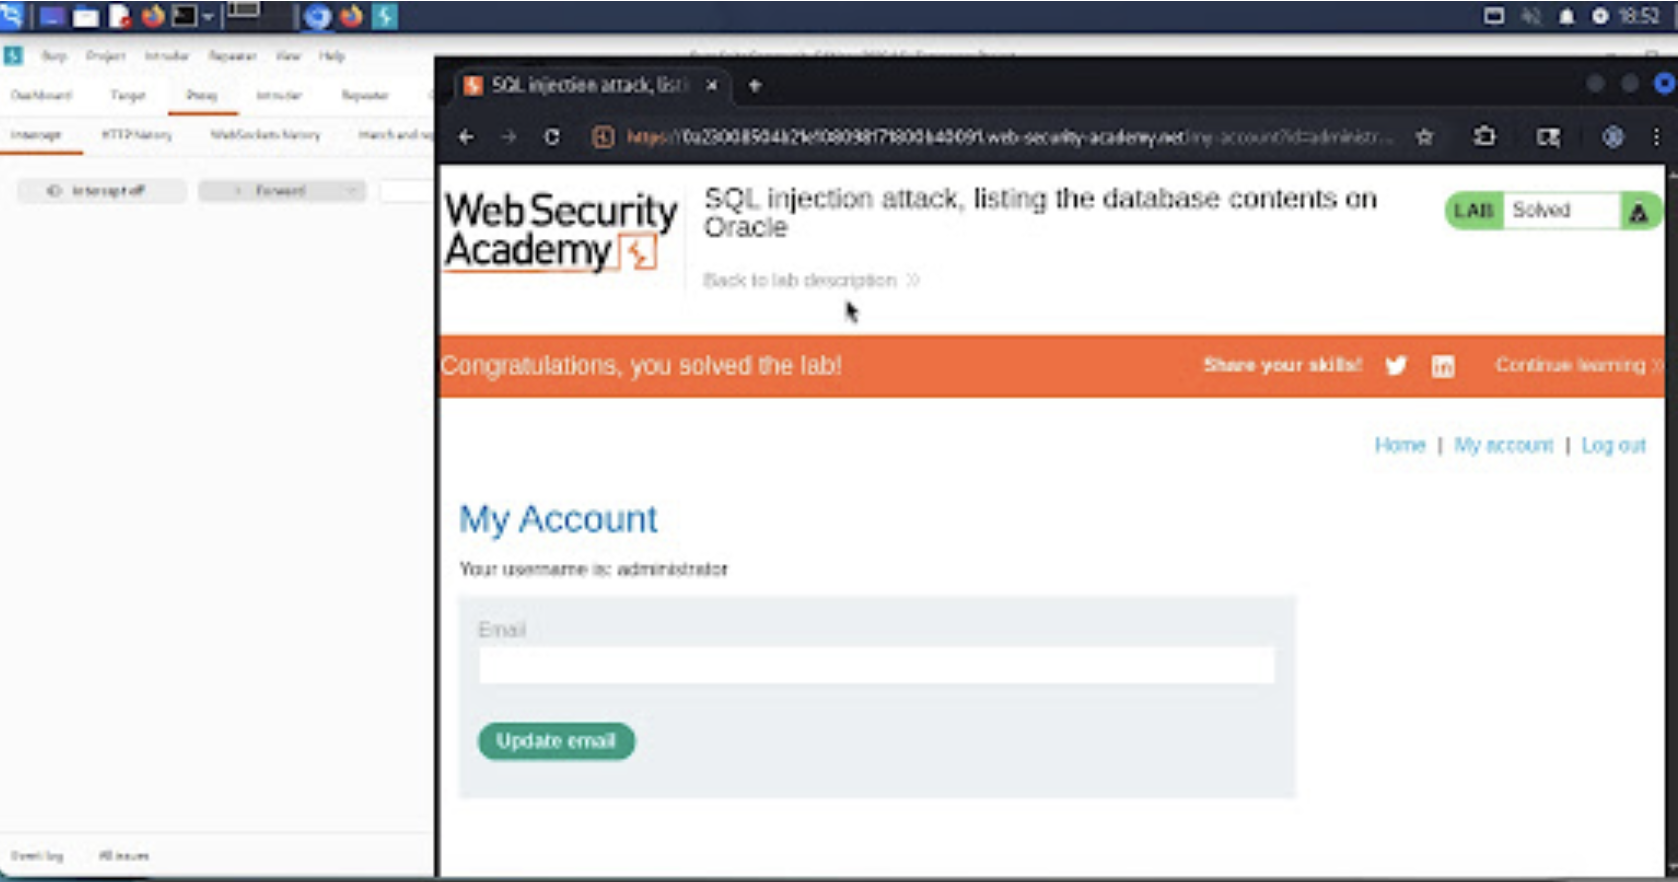
Task: Launch Firefox from the top panel
Action: [x=152, y=16]
